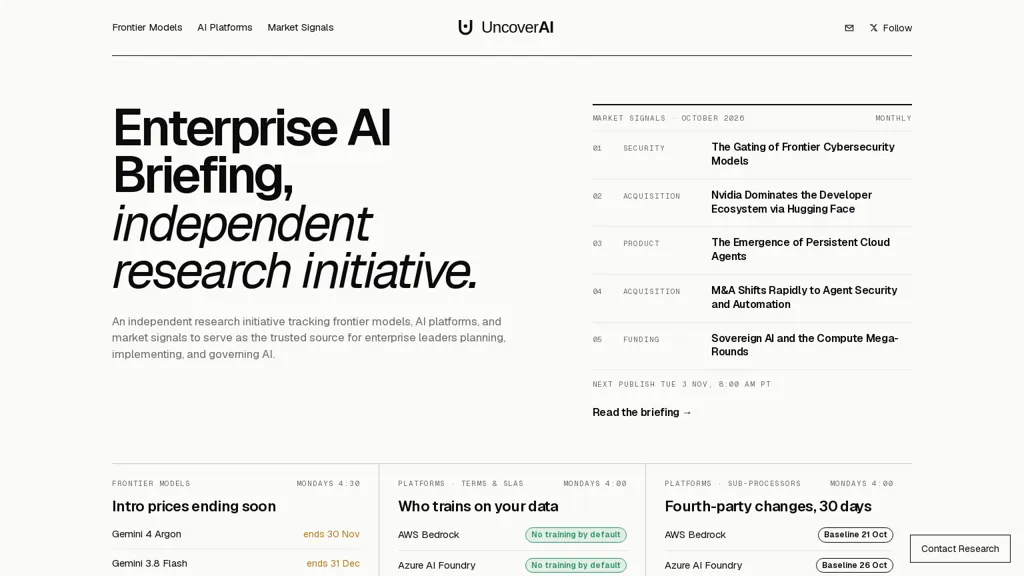Click the MONTHLY label in Market Signals
This screenshot has width=1024, height=576.
(893, 118)
